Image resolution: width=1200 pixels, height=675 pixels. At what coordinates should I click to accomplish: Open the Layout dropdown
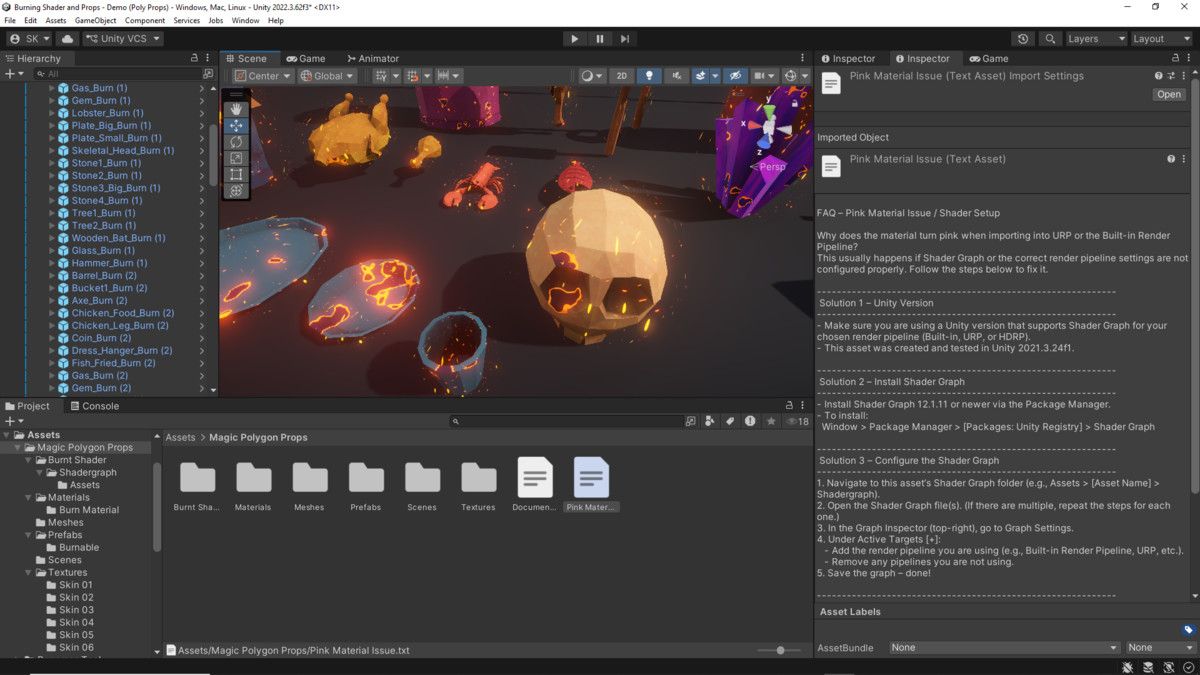pyautogui.click(x=1161, y=39)
